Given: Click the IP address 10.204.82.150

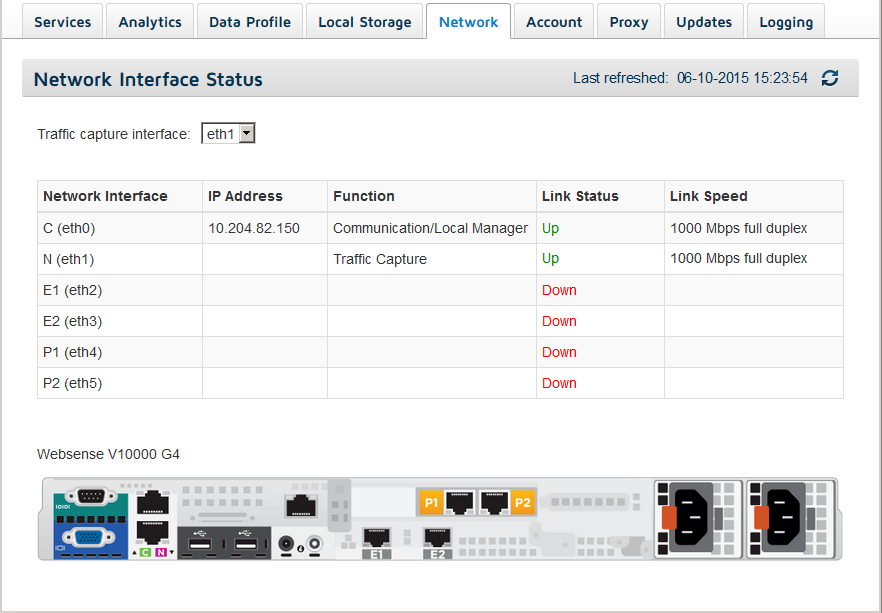Looking at the screenshot, I should (x=254, y=228).
